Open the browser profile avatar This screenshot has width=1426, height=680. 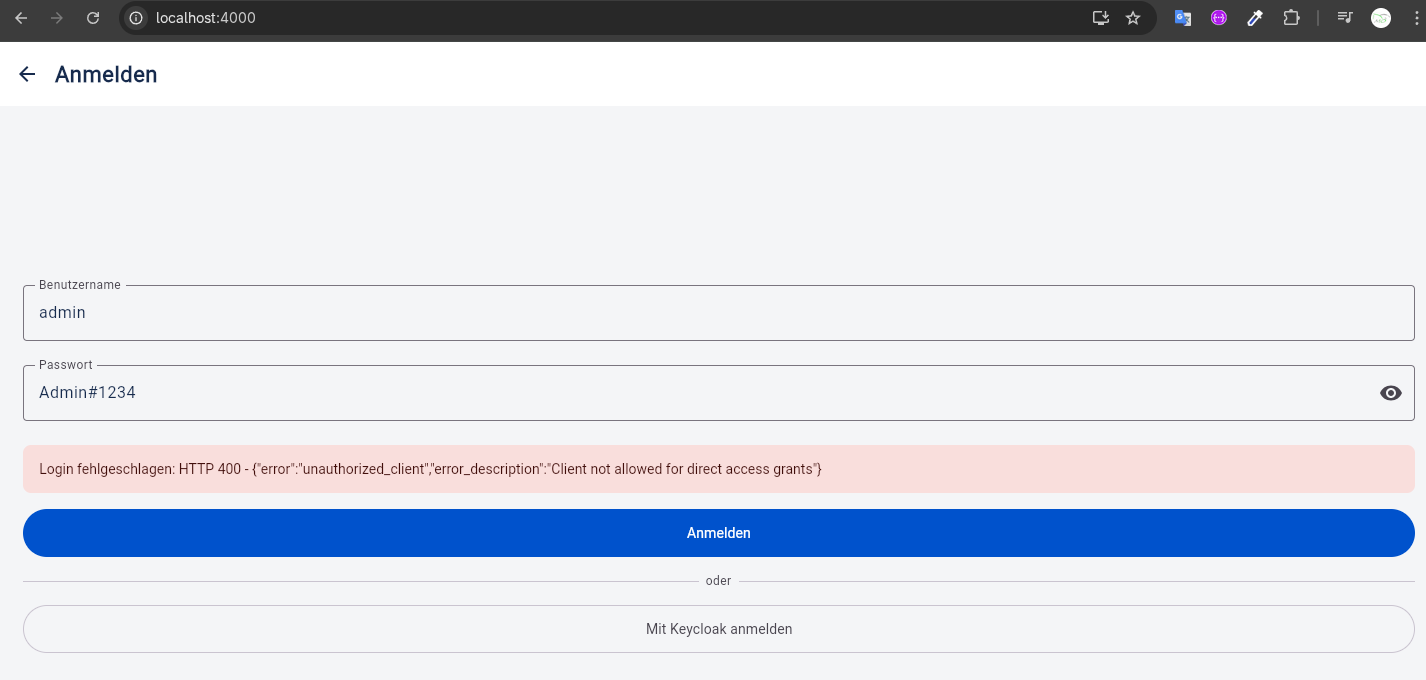point(1381,18)
